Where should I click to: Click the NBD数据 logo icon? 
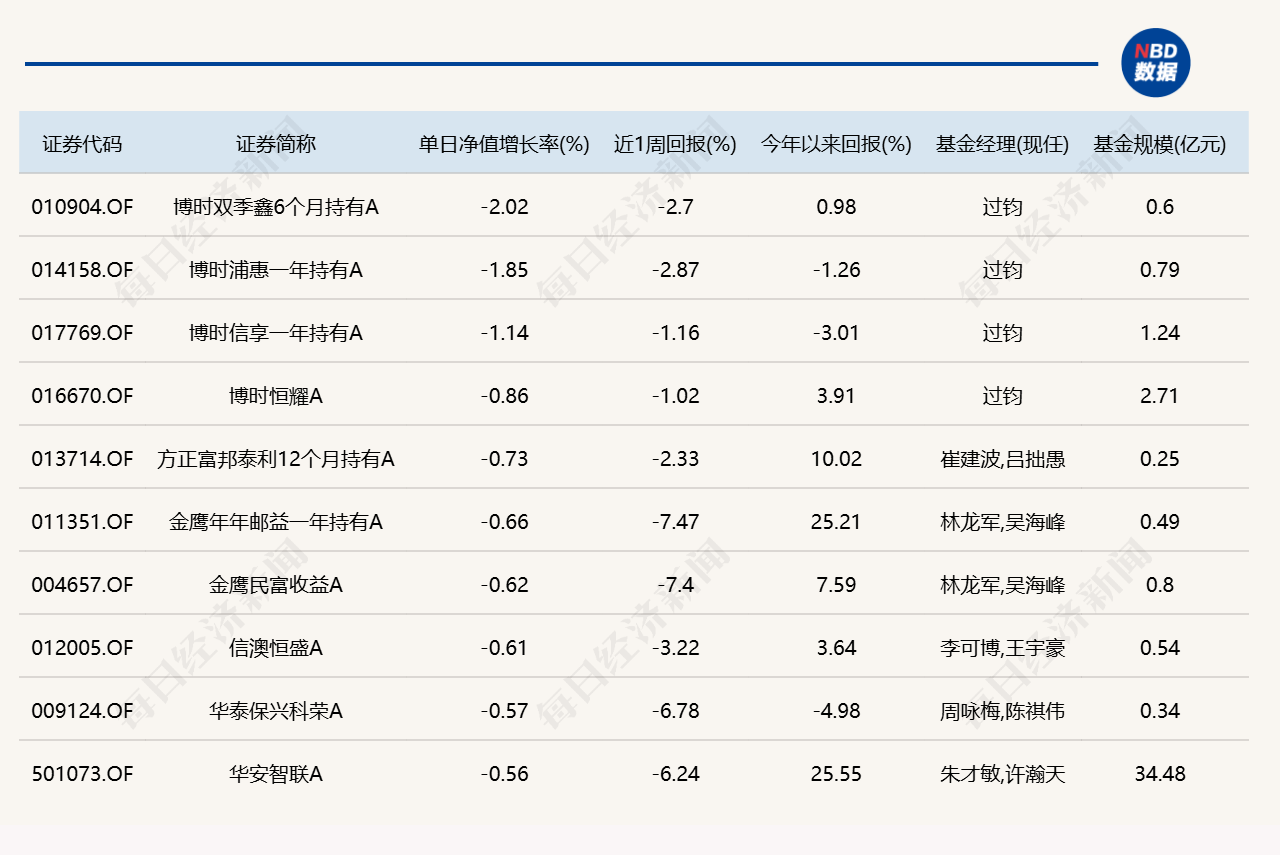[x=1156, y=63]
